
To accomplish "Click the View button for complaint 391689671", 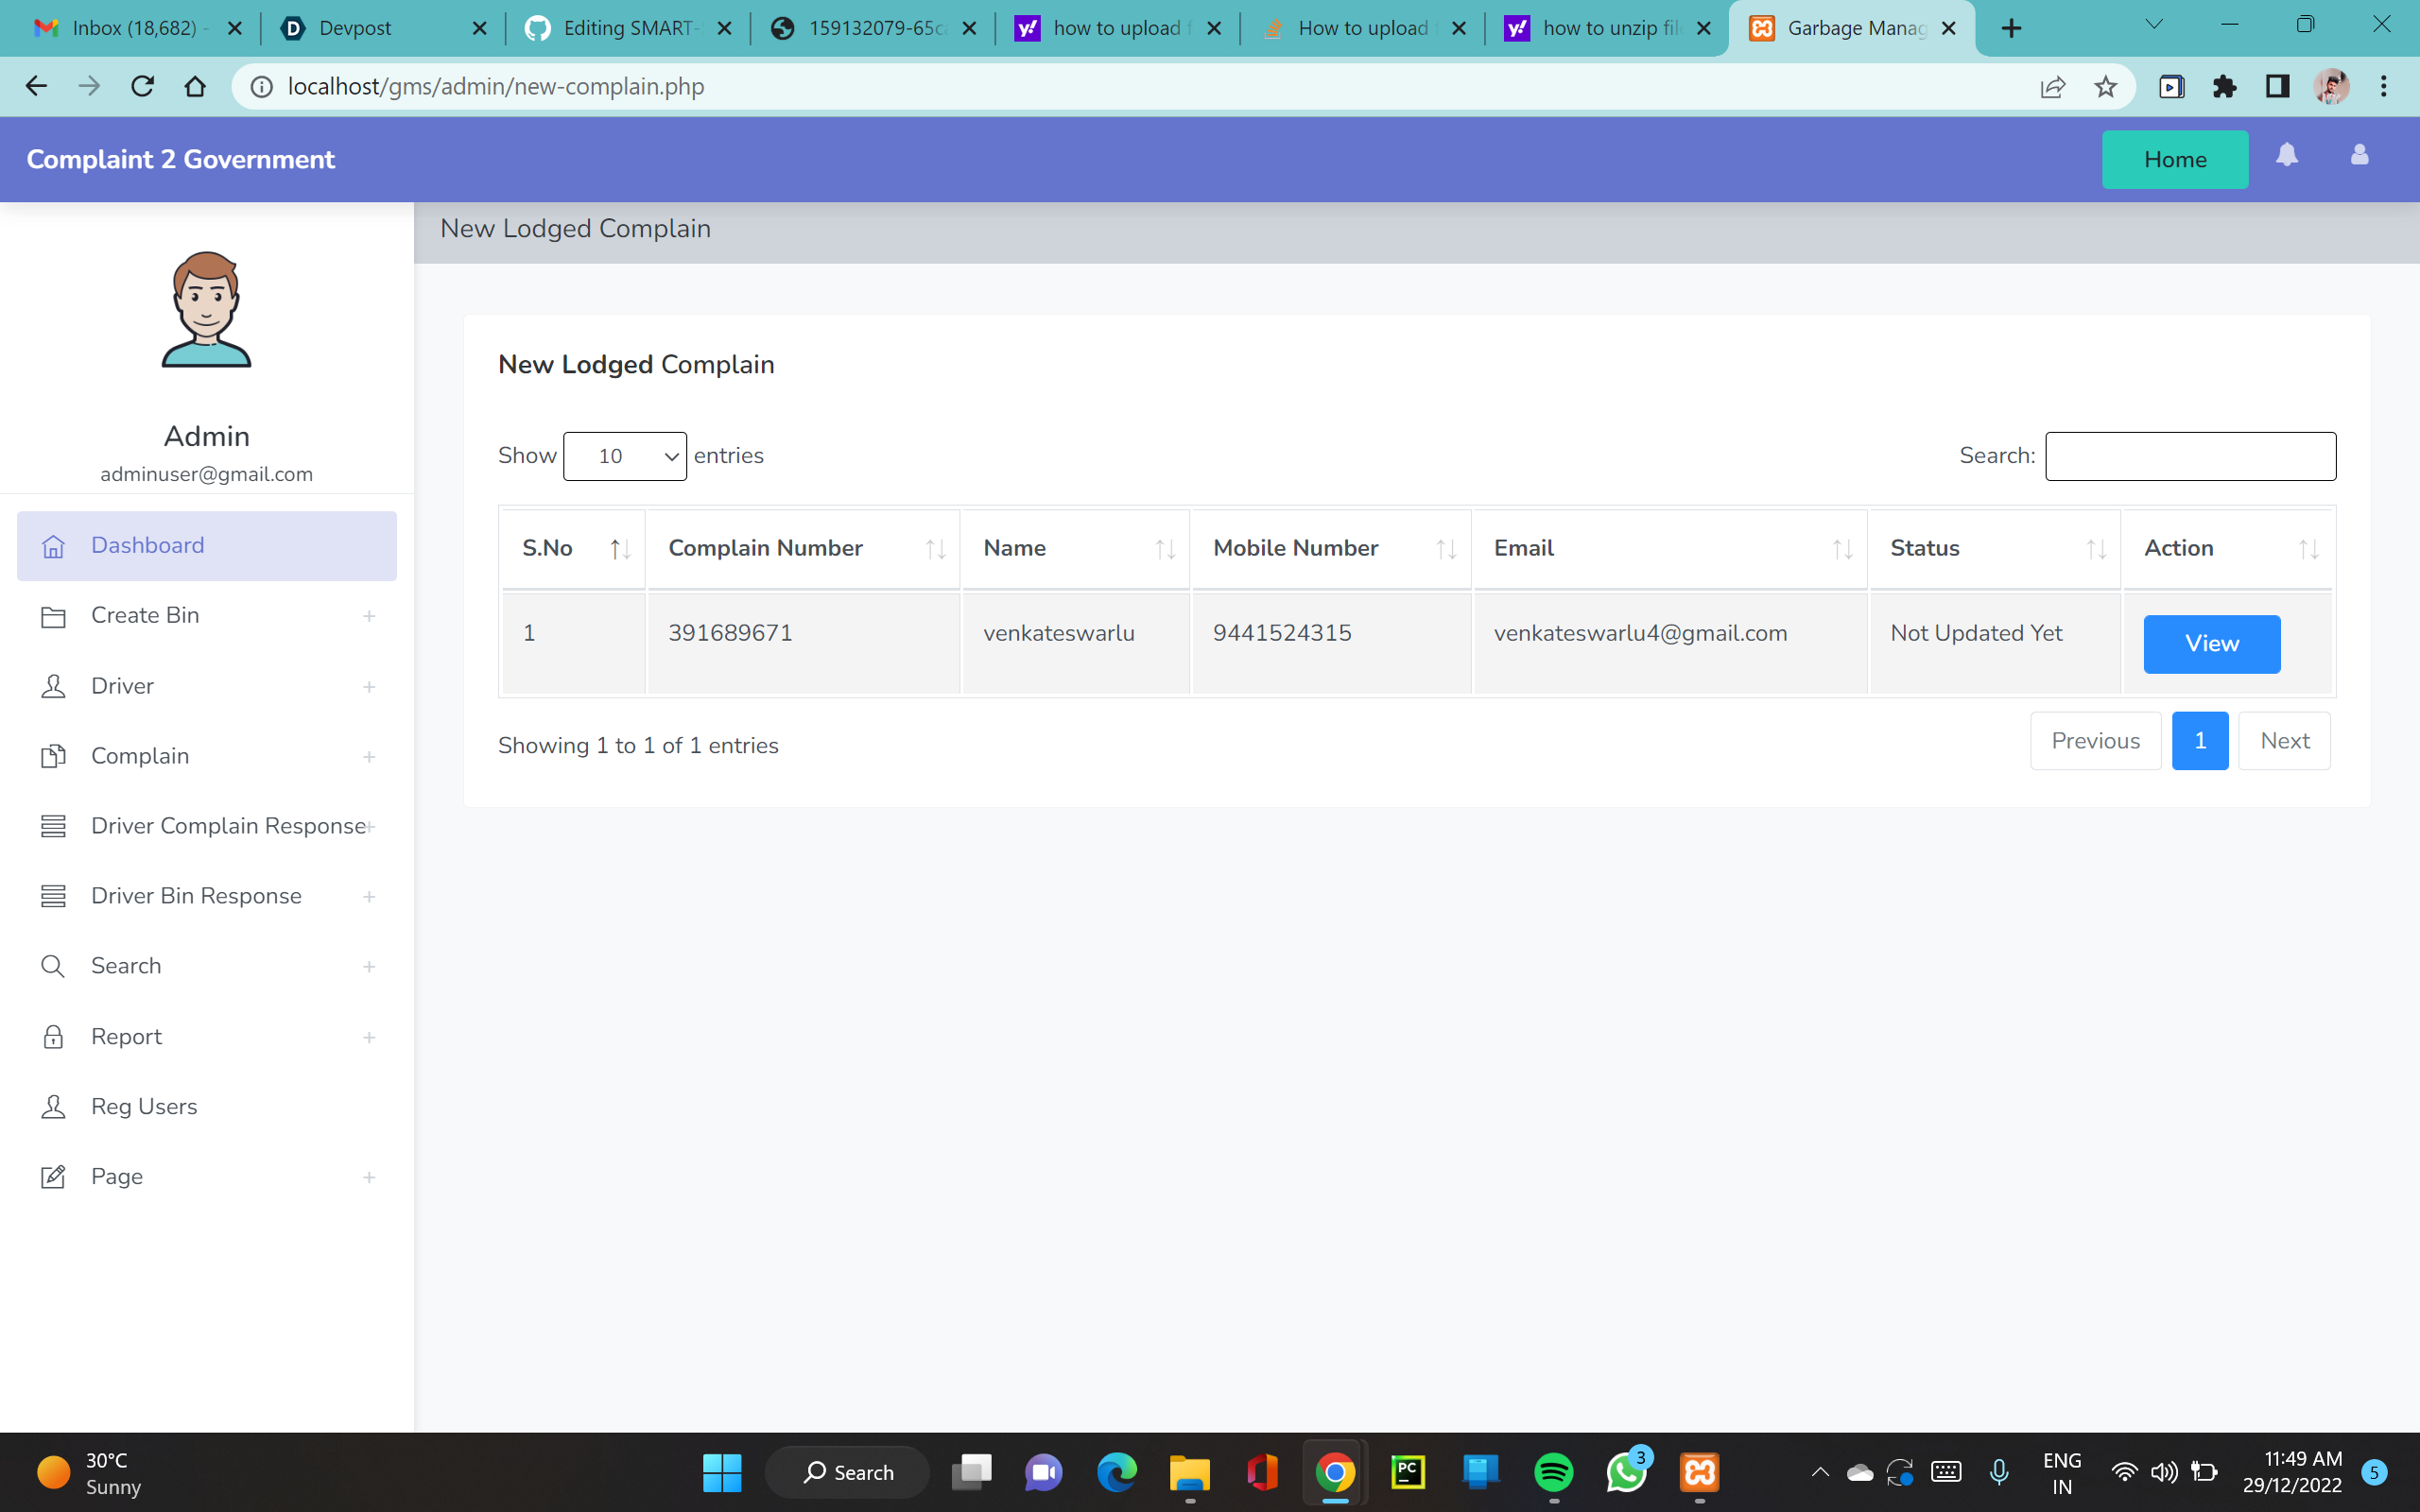I will coord(2211,643).
